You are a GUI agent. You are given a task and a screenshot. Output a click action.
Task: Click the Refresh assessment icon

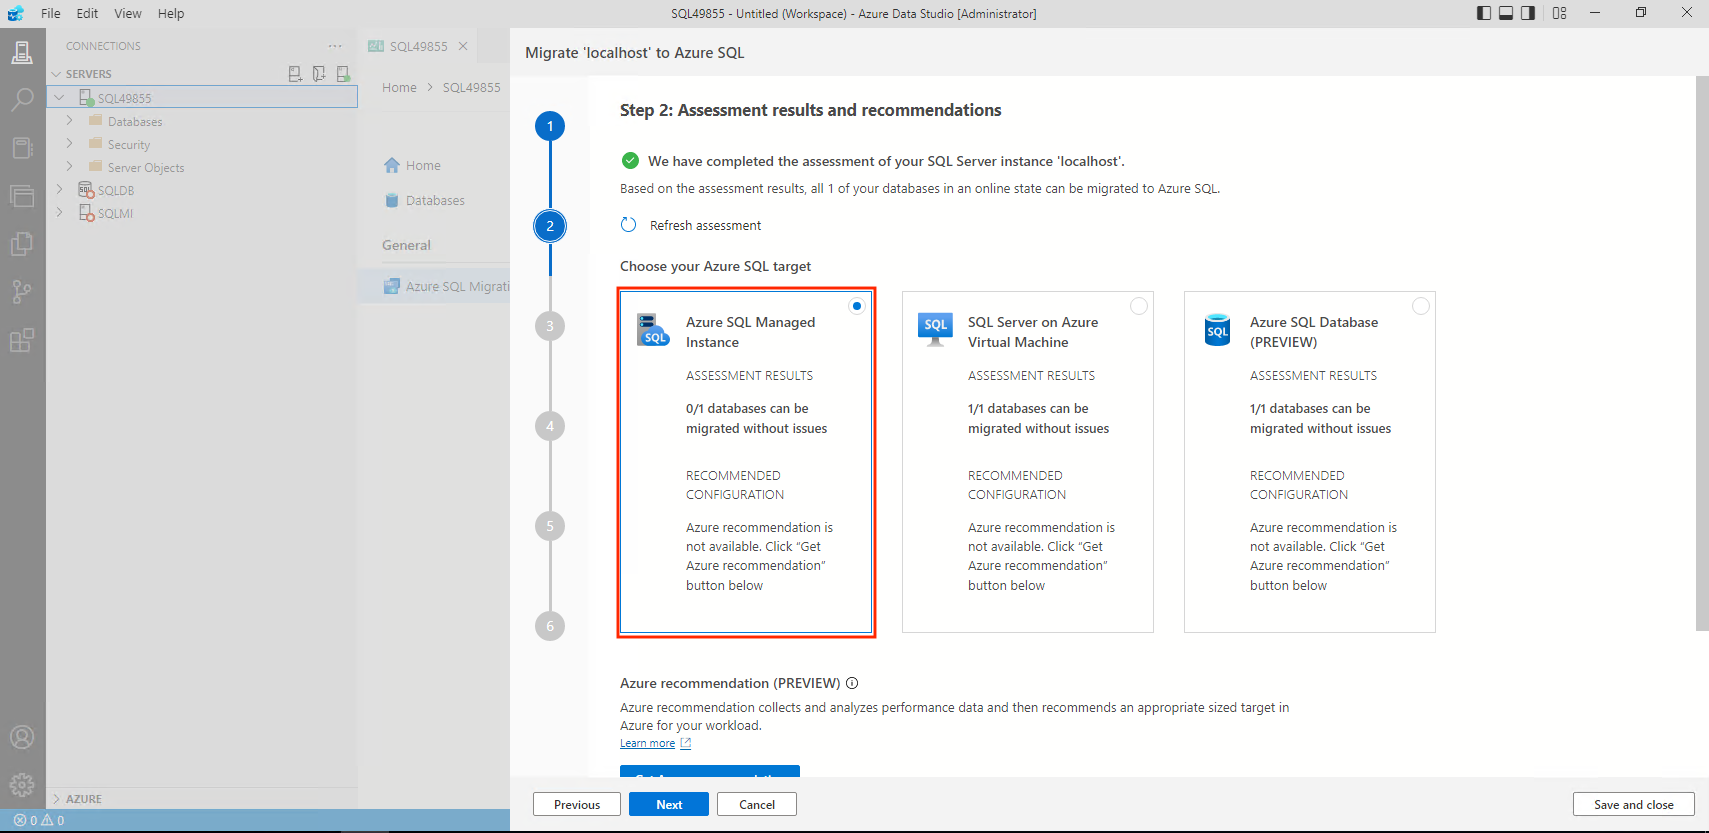(x=628, y=225)
